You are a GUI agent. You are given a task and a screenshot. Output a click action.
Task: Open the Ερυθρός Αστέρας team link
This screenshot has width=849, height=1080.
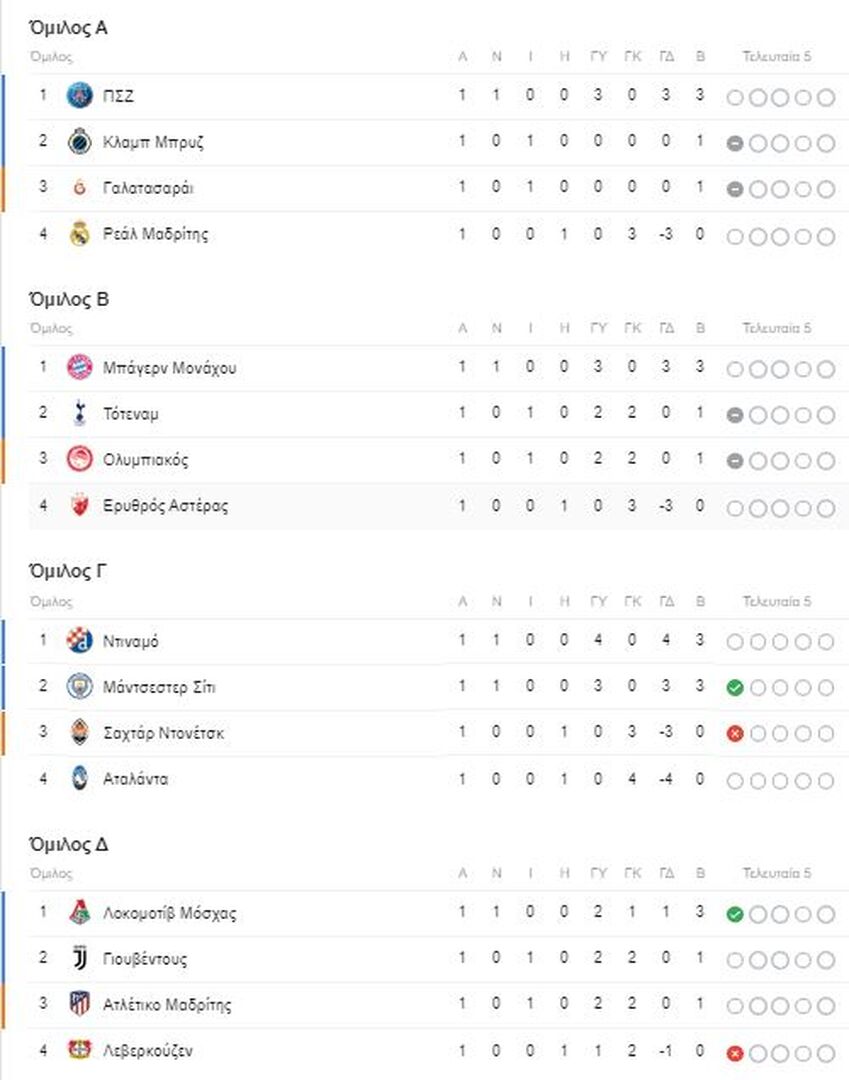point(165,506)
